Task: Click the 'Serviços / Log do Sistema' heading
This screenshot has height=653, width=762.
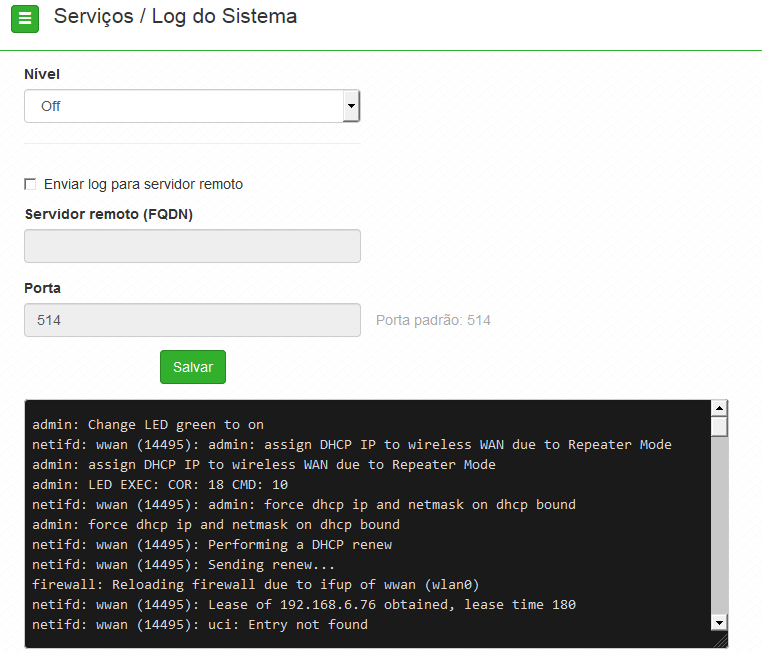Action: [175, 17]
